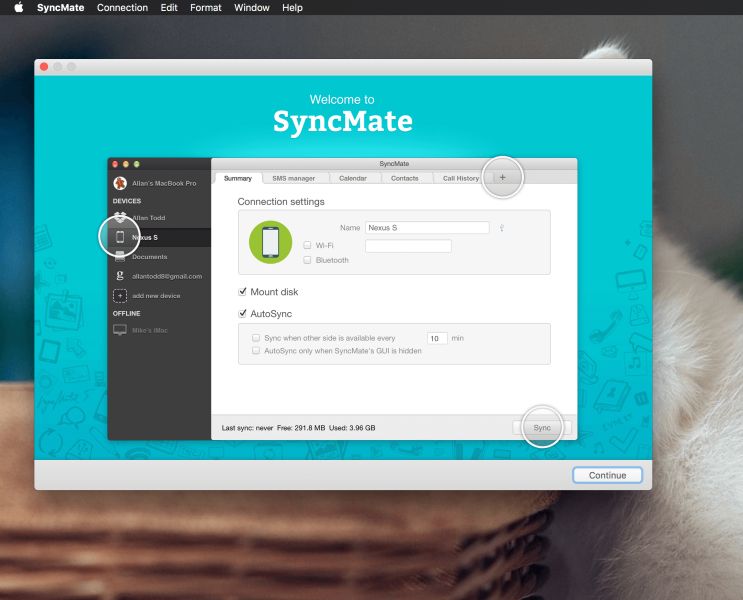Click the USB connection icon beside Name
The height and width of the screenshot is (600, 743).
coord(502,228)
